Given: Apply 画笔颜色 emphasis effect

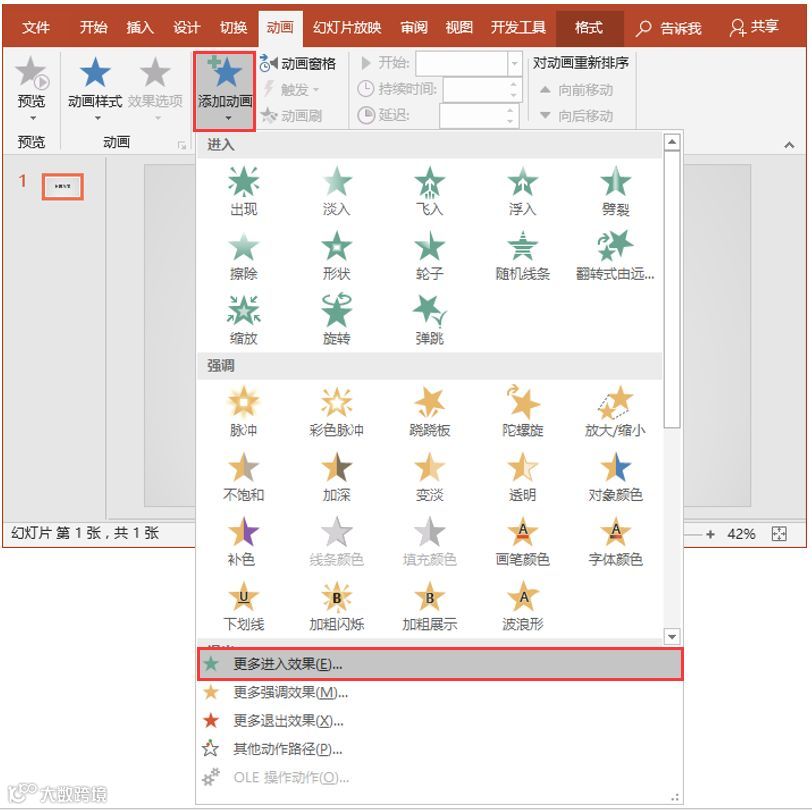Looking at the screenshot, I should click(523, 541).
